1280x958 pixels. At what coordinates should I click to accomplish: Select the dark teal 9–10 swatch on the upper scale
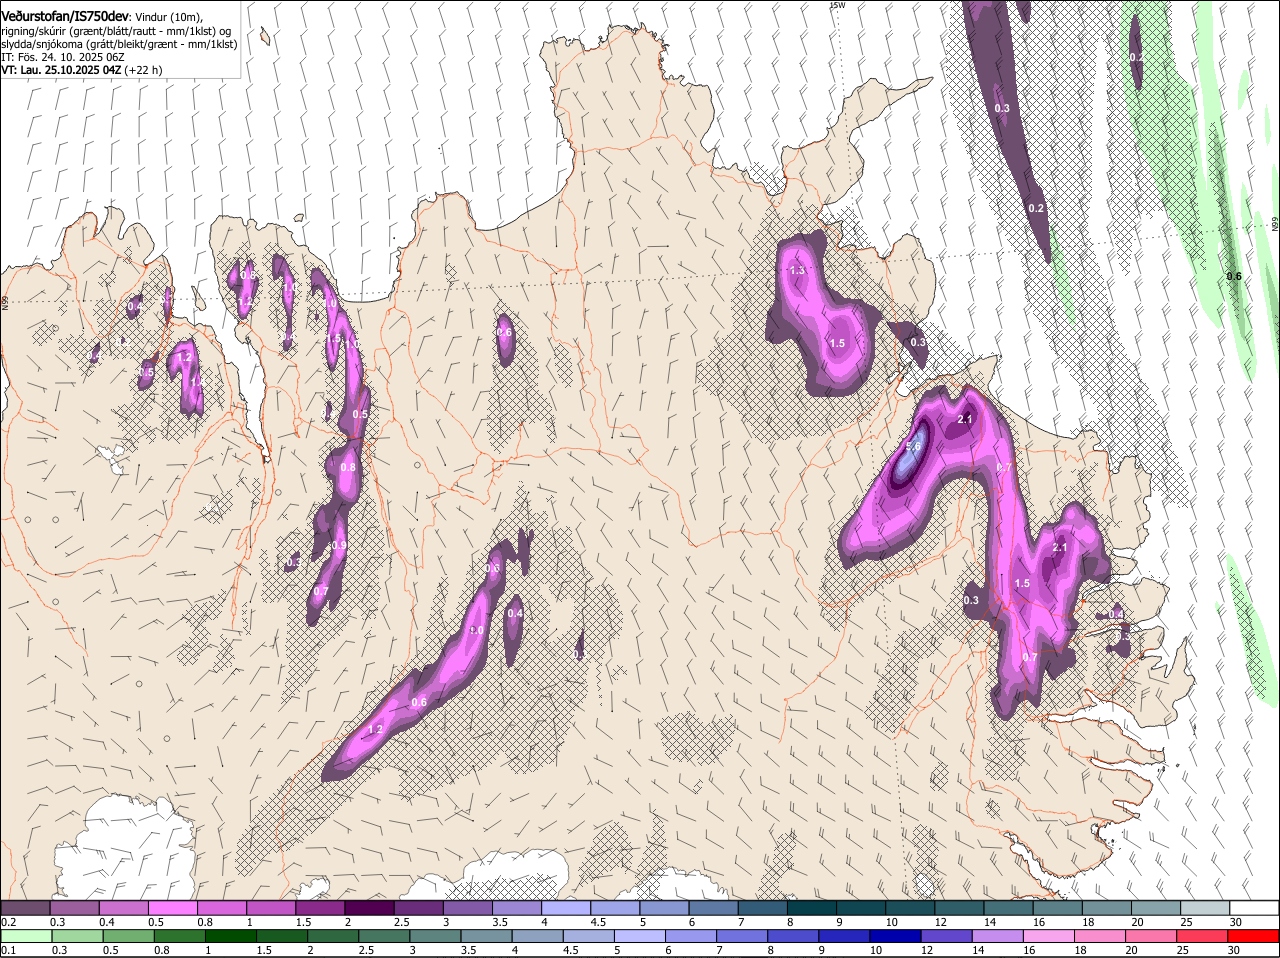[862, 908]
